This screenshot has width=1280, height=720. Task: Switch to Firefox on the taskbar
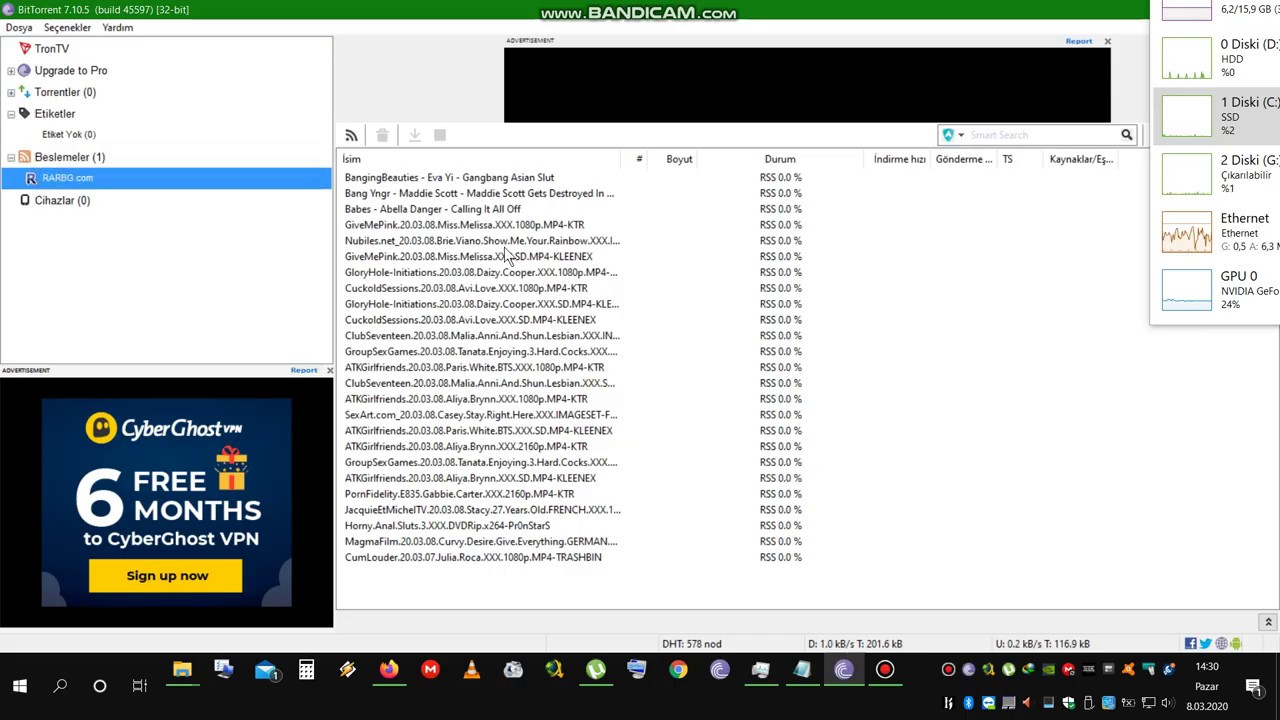click(x=389, y=670)
